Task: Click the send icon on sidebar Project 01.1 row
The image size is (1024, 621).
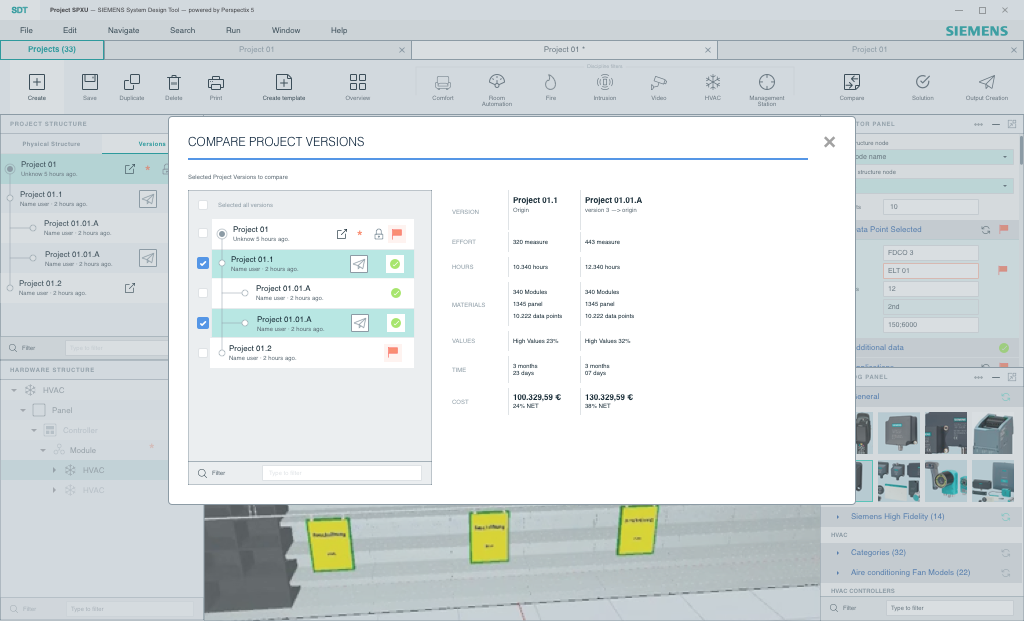Action: point(148,199)
